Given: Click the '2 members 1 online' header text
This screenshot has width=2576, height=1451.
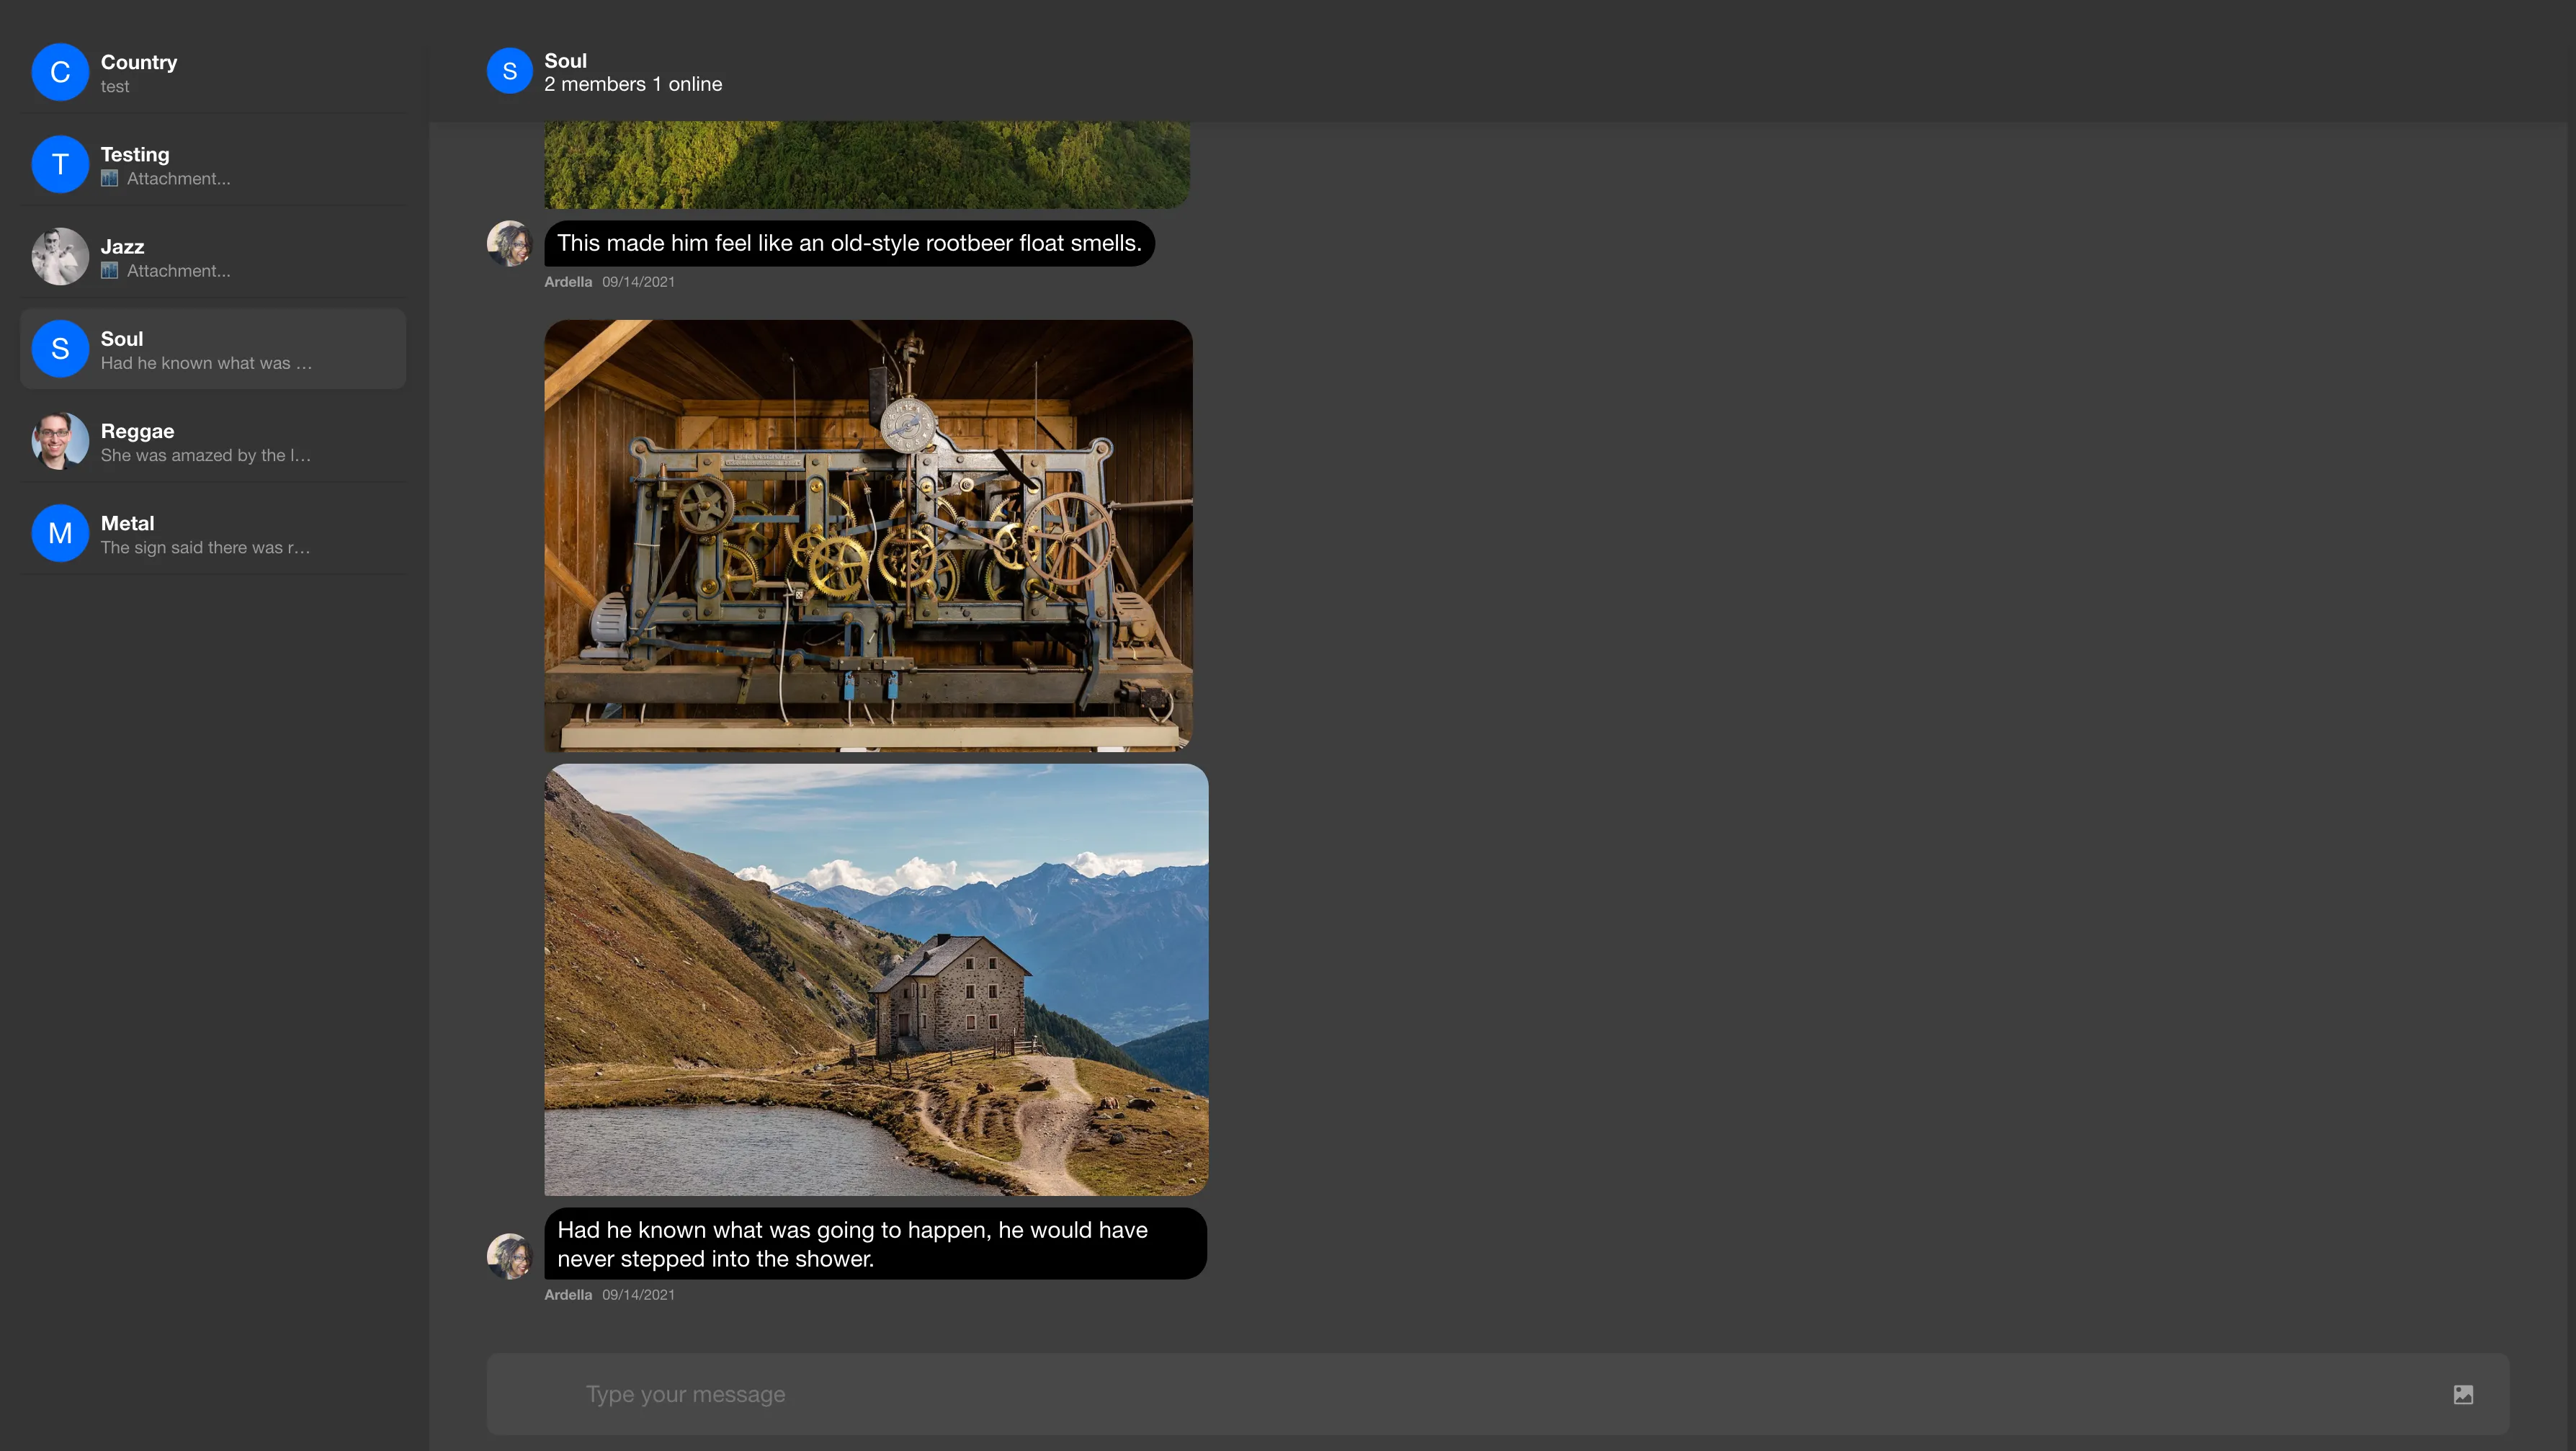Looking at the screenshot, I should 633,84.
